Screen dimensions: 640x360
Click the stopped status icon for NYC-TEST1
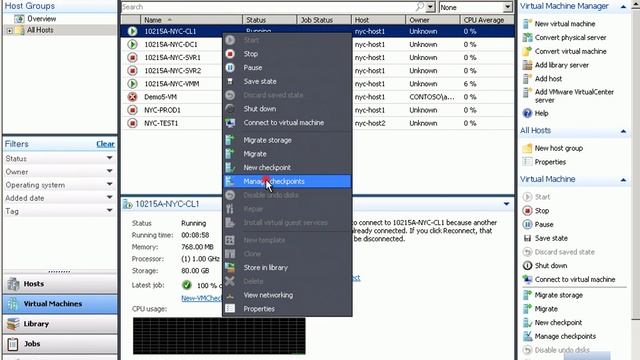[132, 123]
